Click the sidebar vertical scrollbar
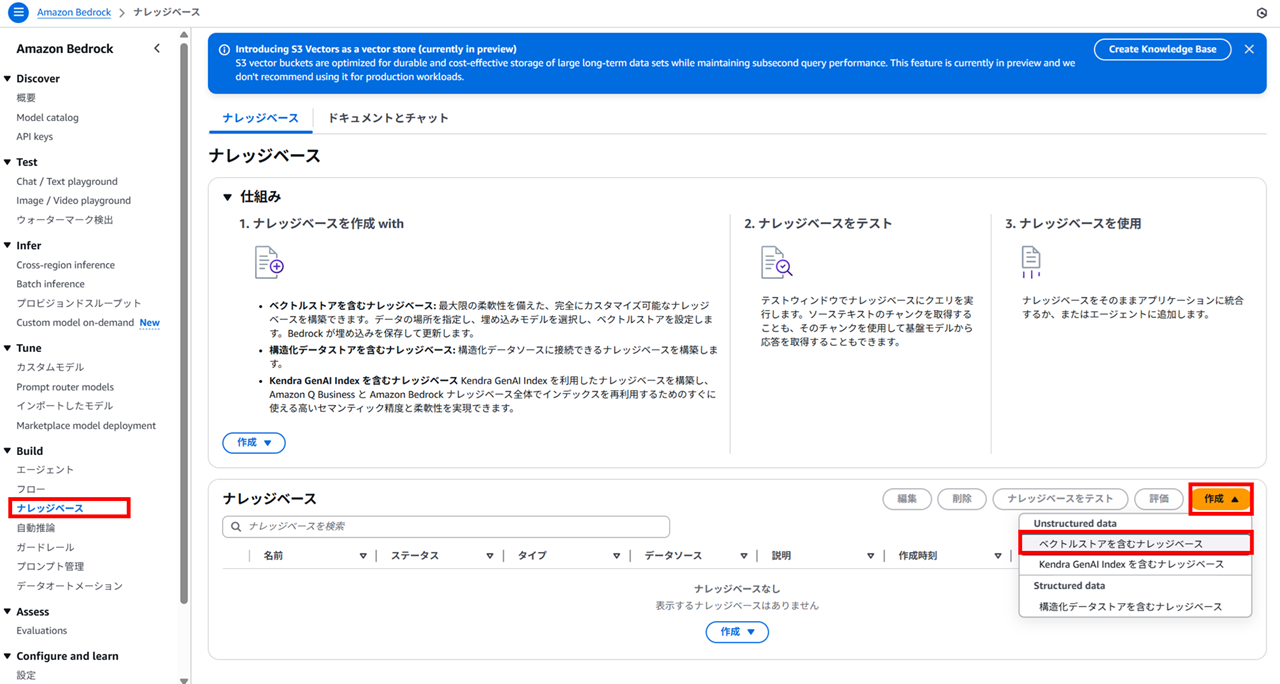The width and height of the screenshot is (1280, 684). [x=184, y=323]
